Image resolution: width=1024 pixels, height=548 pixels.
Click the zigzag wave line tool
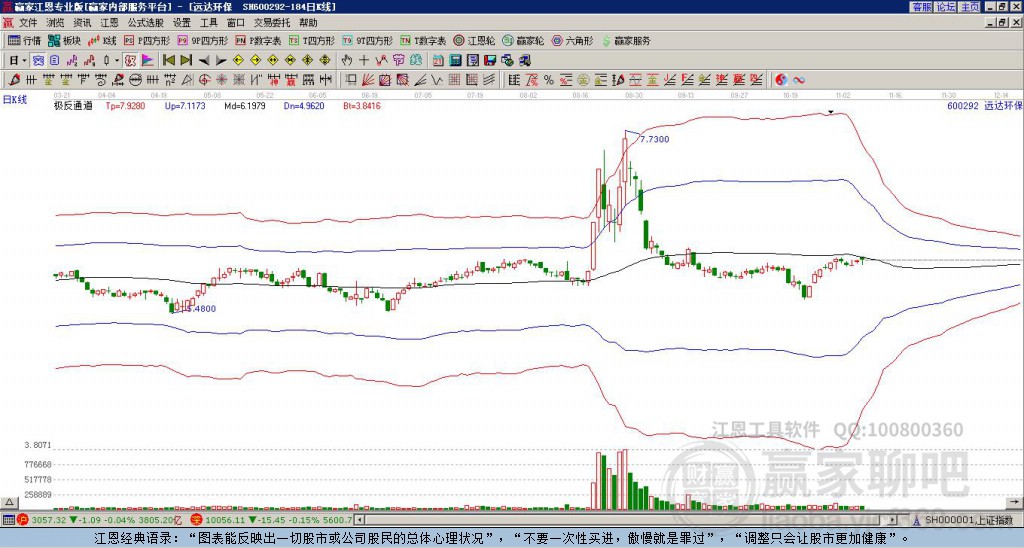coord(437,80)
